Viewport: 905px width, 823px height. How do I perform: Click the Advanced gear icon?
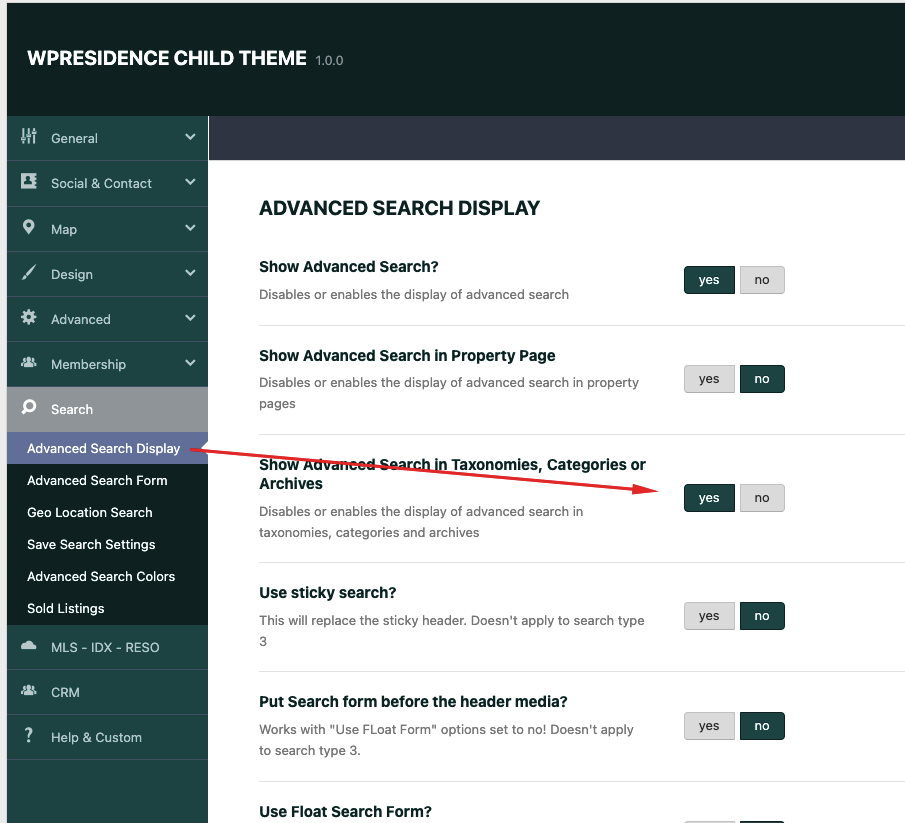[x=29, y=317]
